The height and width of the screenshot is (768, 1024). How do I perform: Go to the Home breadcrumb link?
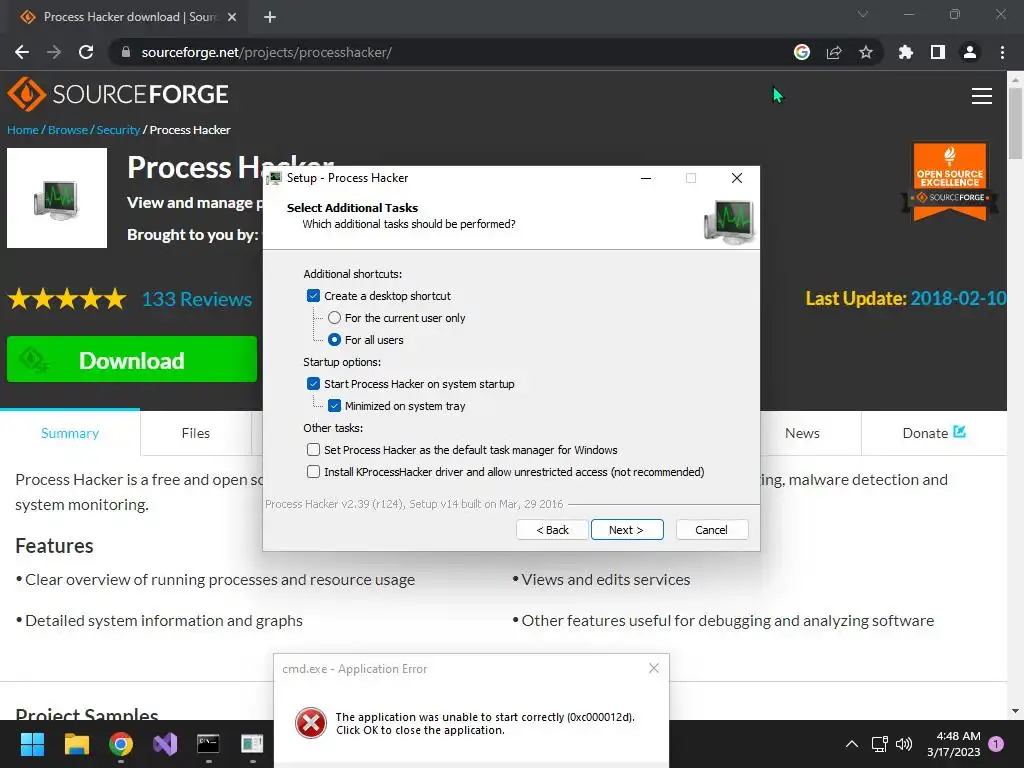tap(23, 130)
